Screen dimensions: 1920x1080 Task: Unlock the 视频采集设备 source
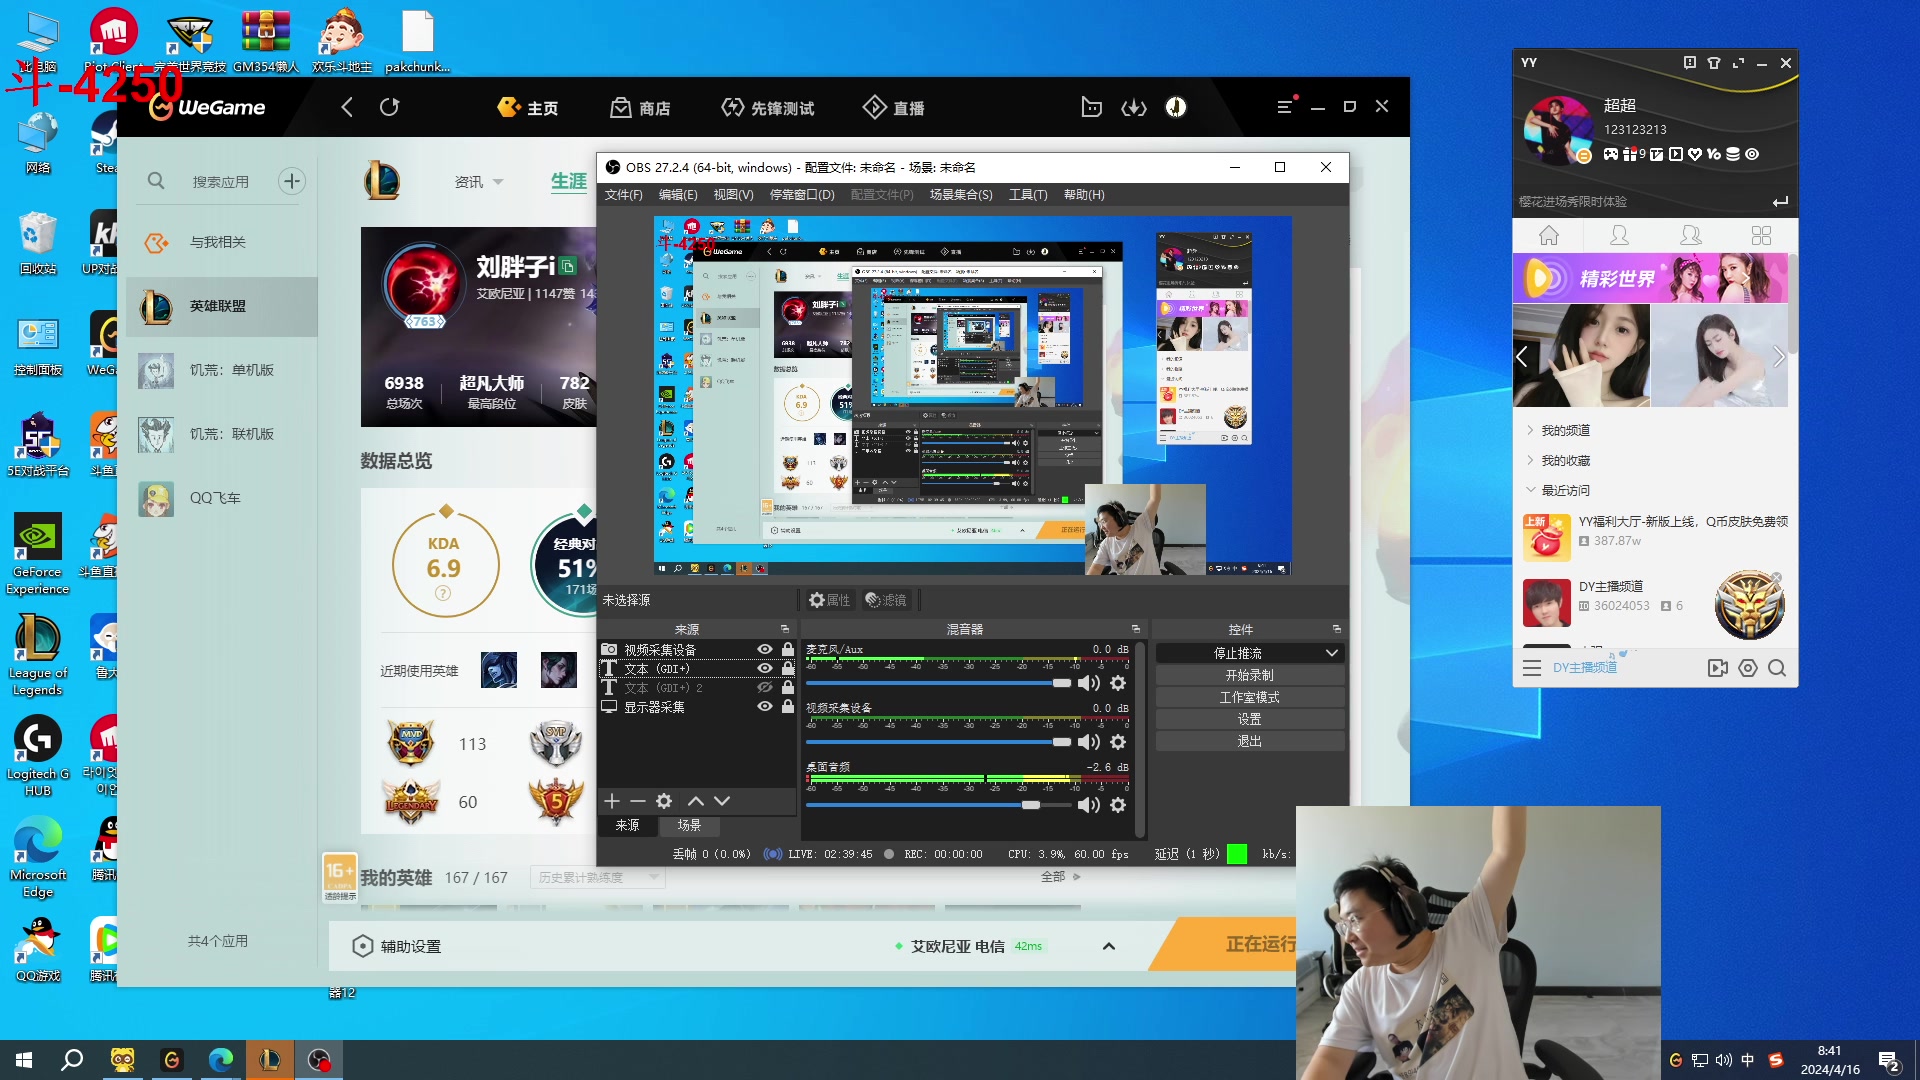tap(788, 649)
